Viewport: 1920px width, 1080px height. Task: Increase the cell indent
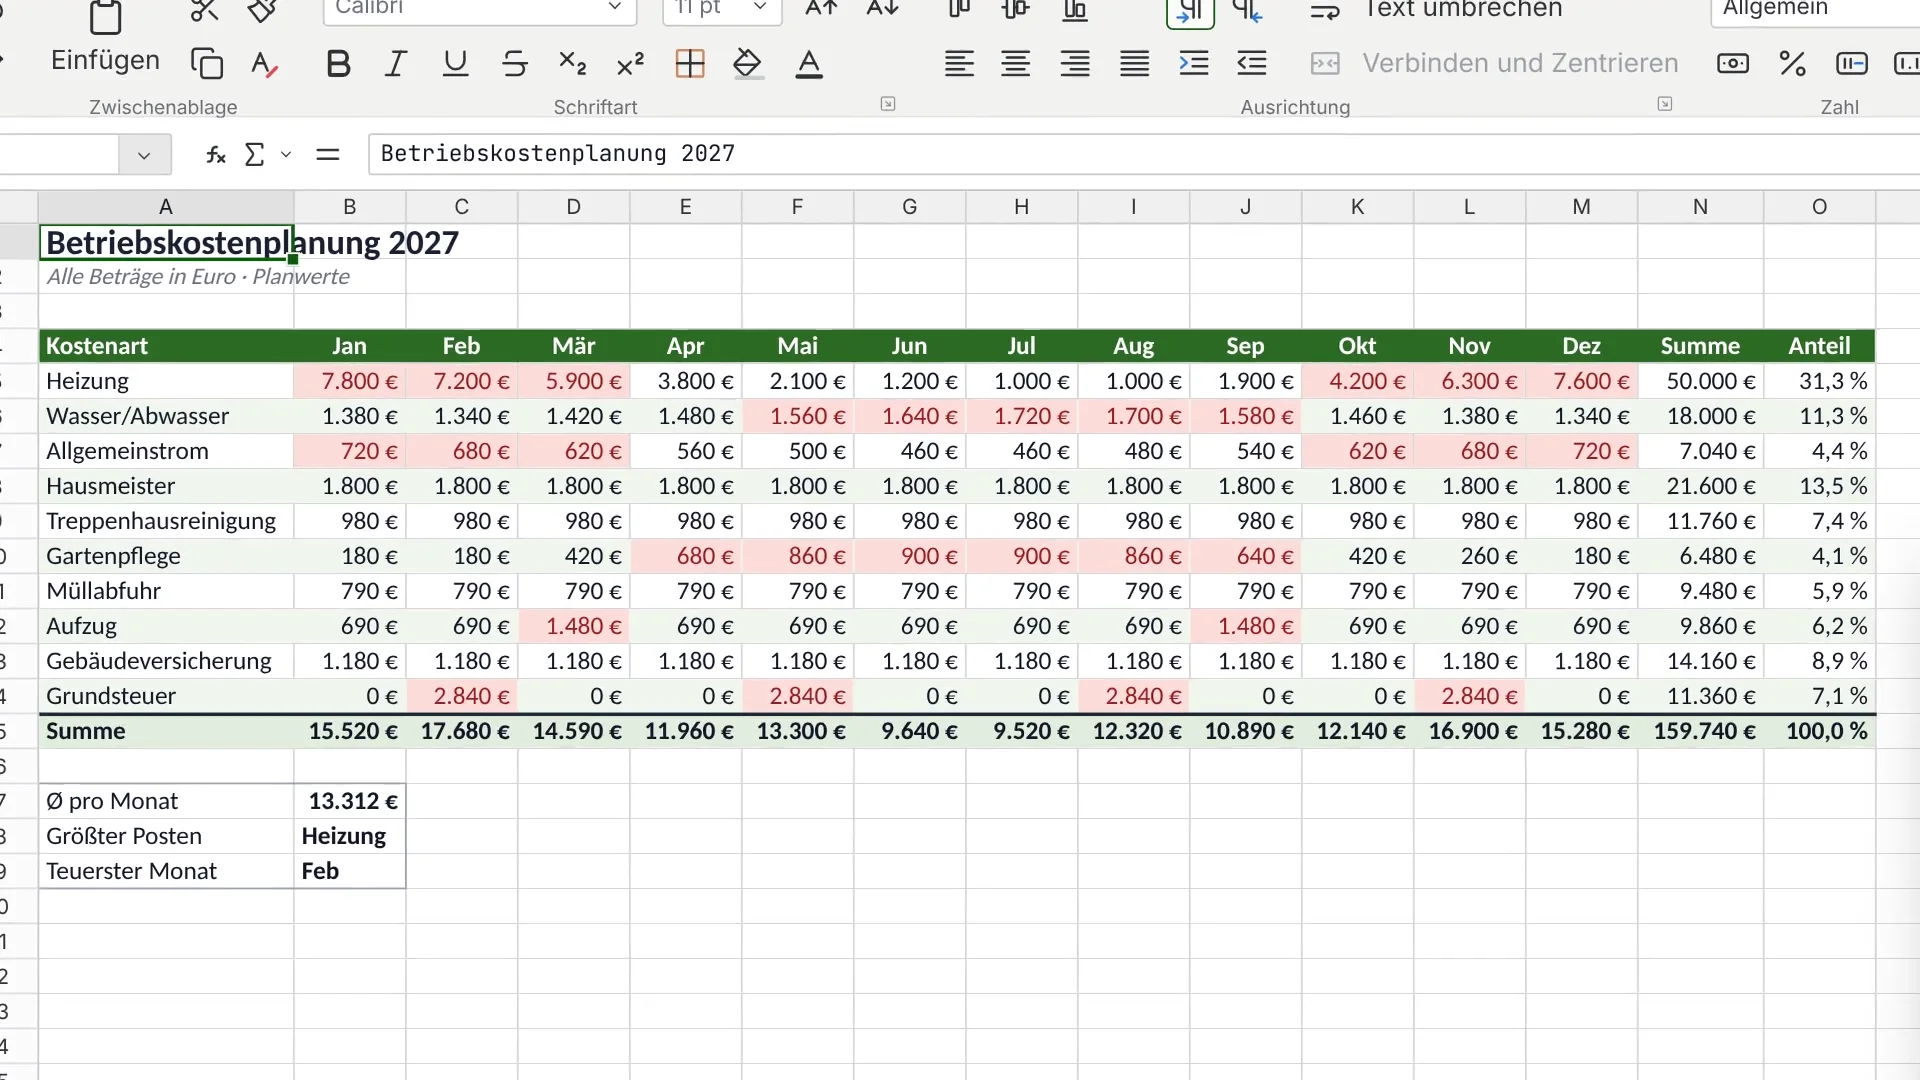click(x=1194, y=64)
